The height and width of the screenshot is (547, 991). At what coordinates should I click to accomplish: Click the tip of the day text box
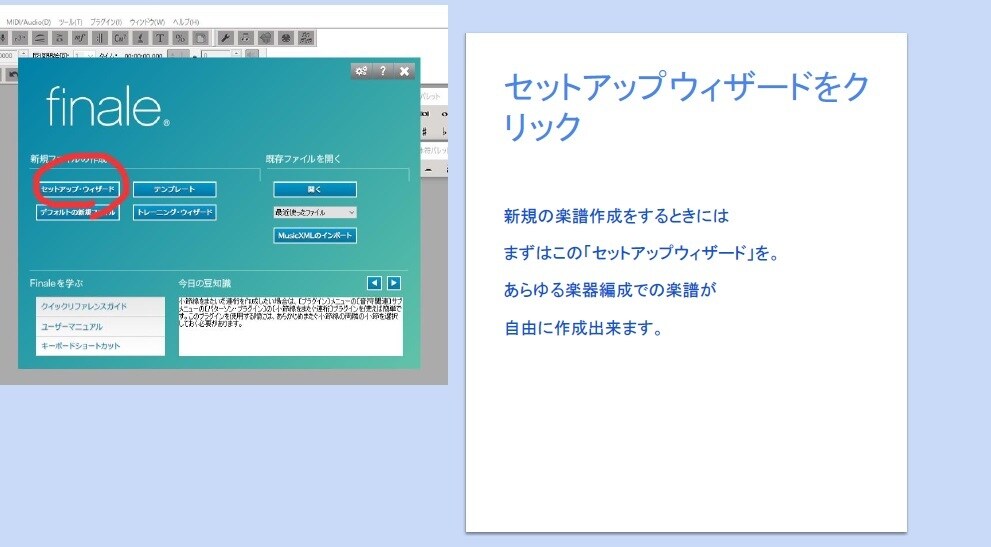coord(291,326)
